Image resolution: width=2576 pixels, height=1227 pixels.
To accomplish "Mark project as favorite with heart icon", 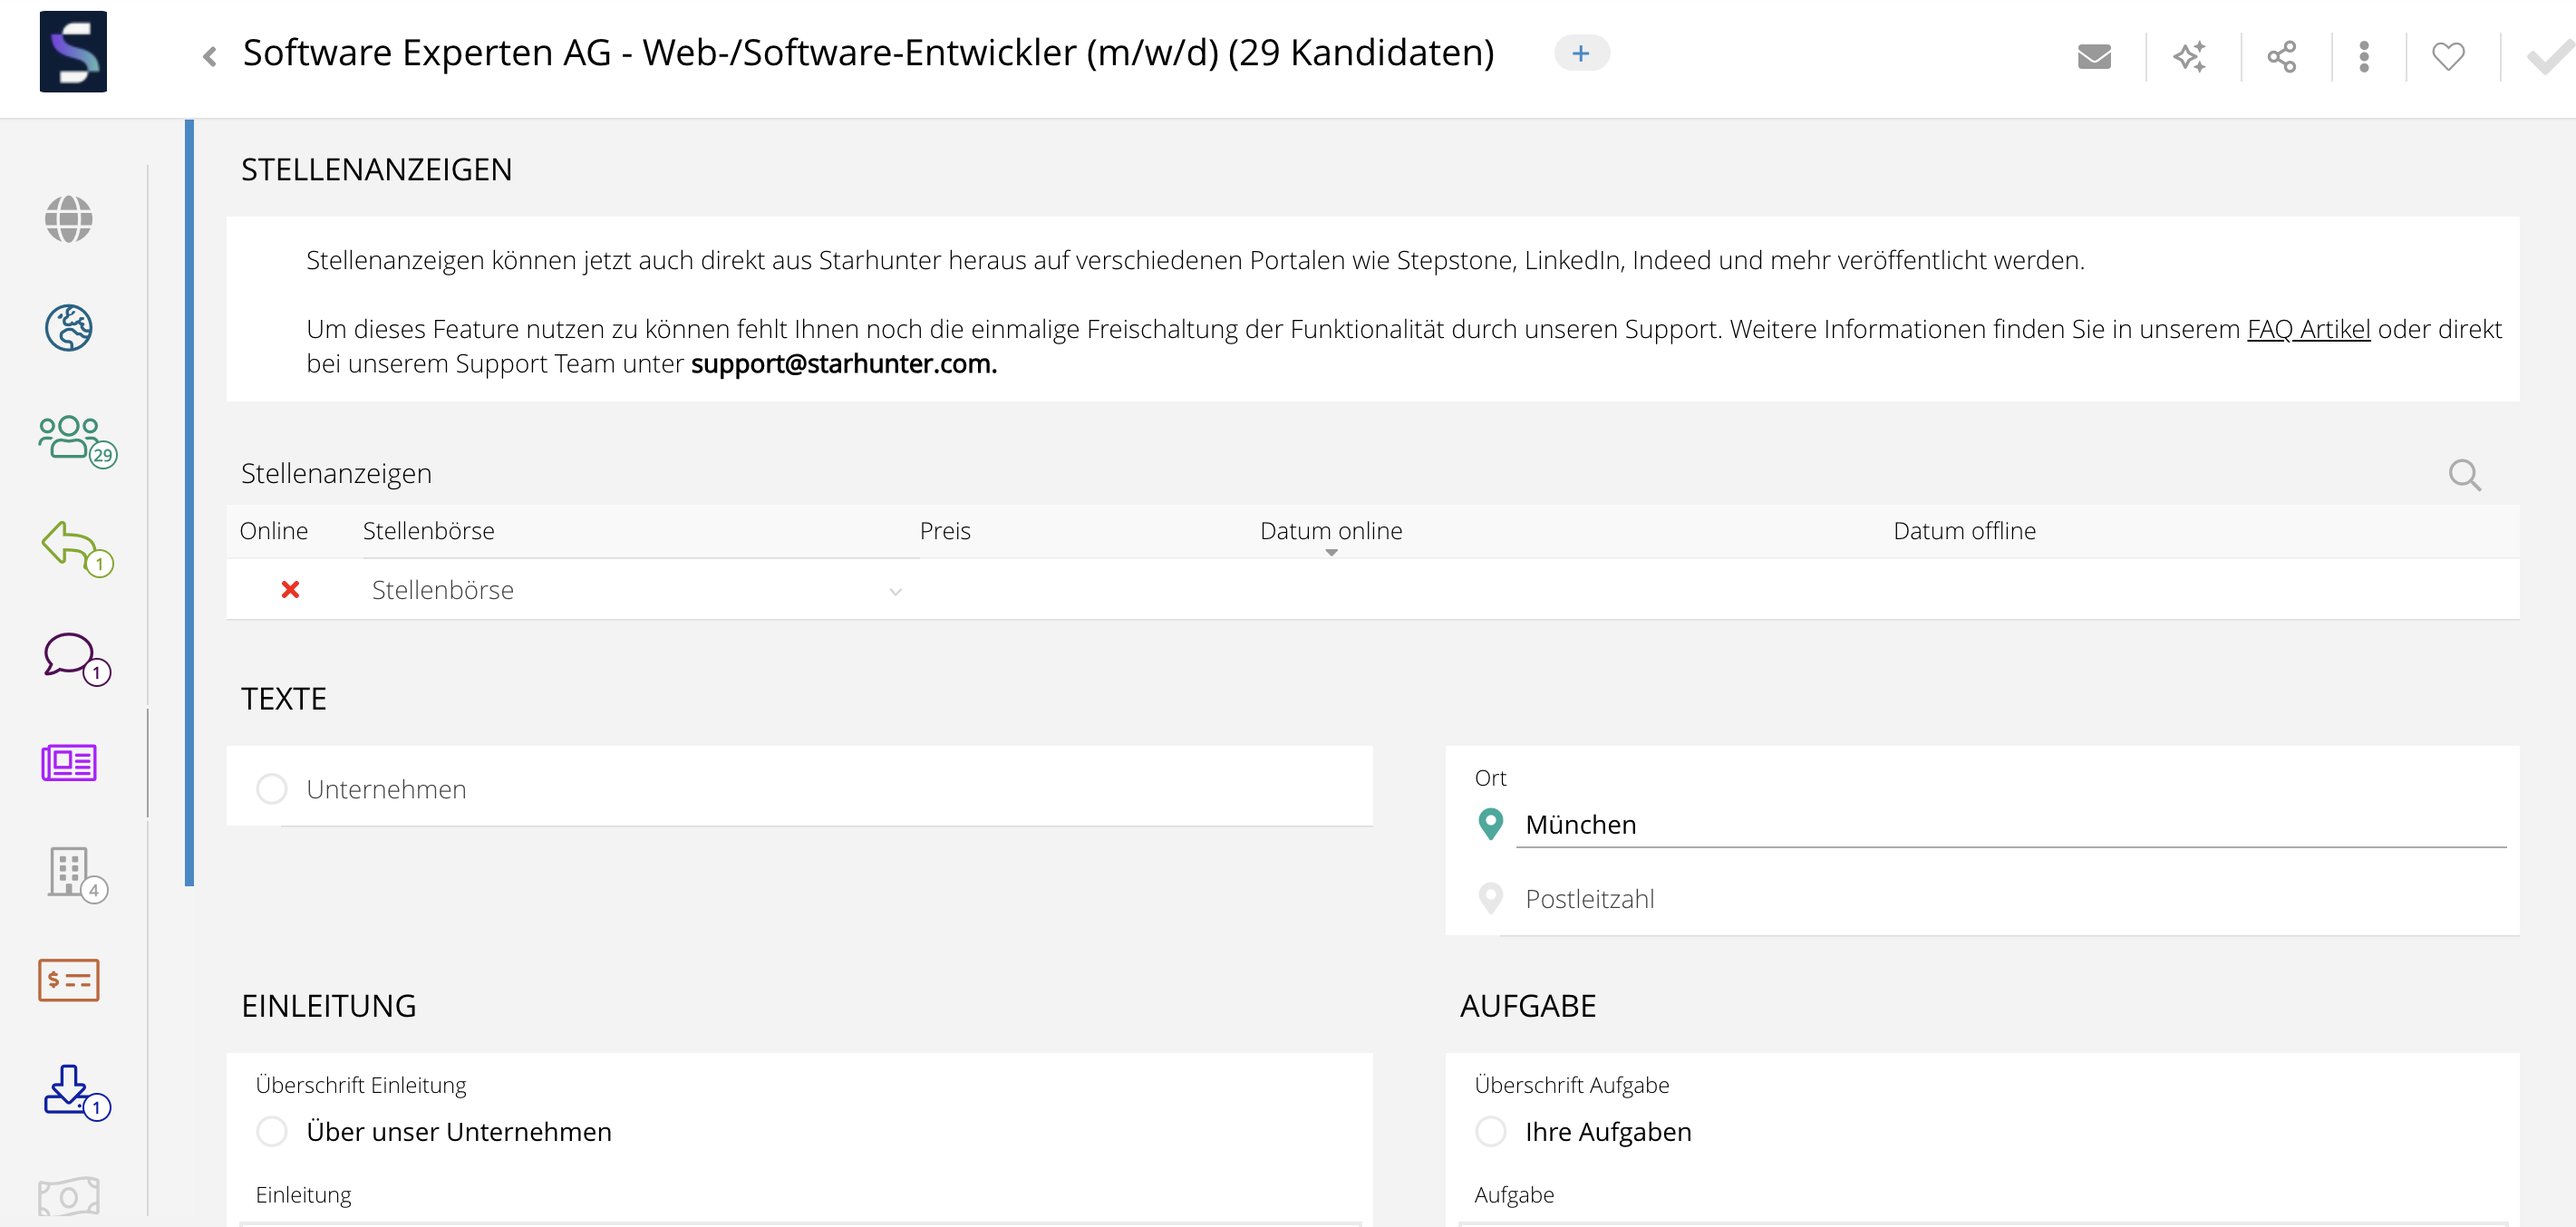I will coord(2448,56).
